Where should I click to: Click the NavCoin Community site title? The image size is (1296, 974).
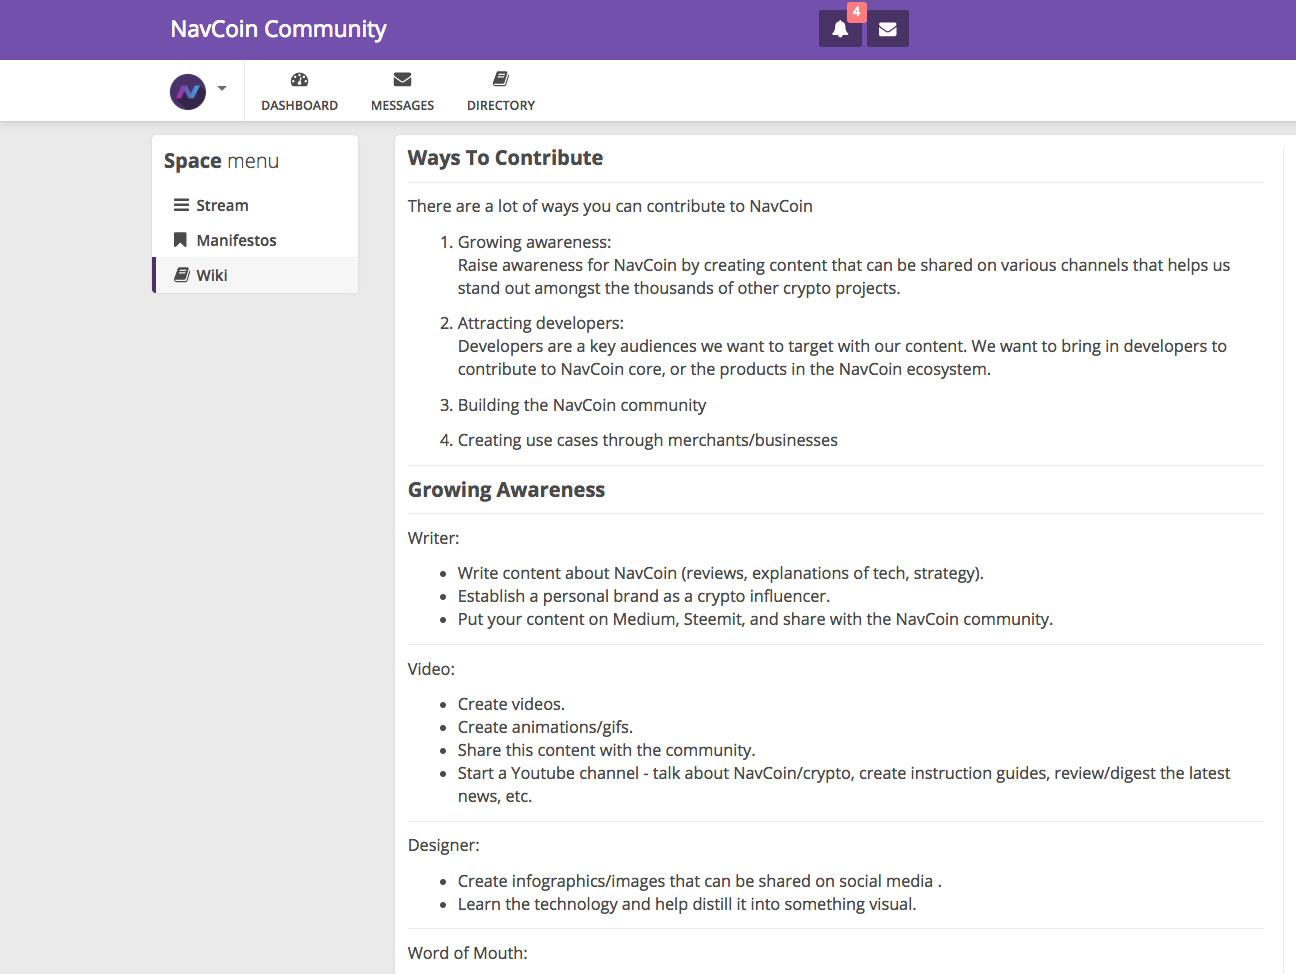click(x=278, y=29)
